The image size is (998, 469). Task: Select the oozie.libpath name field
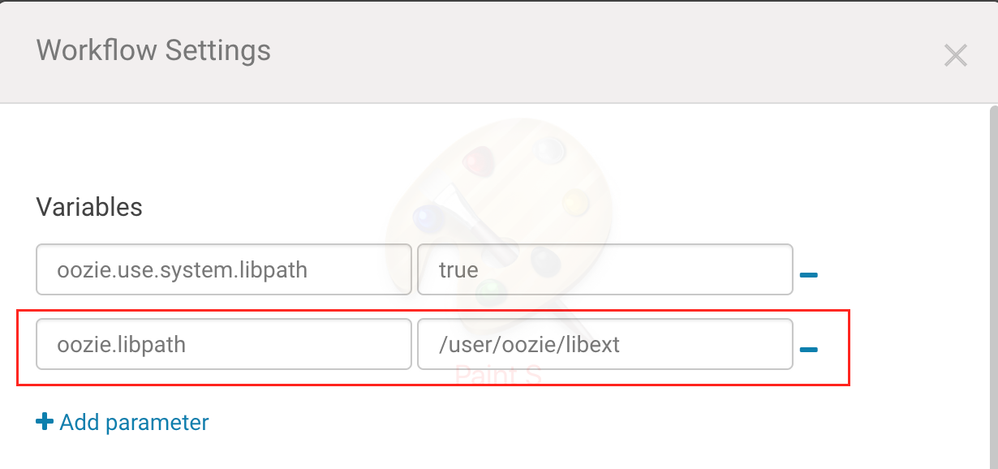click(223, 345)
